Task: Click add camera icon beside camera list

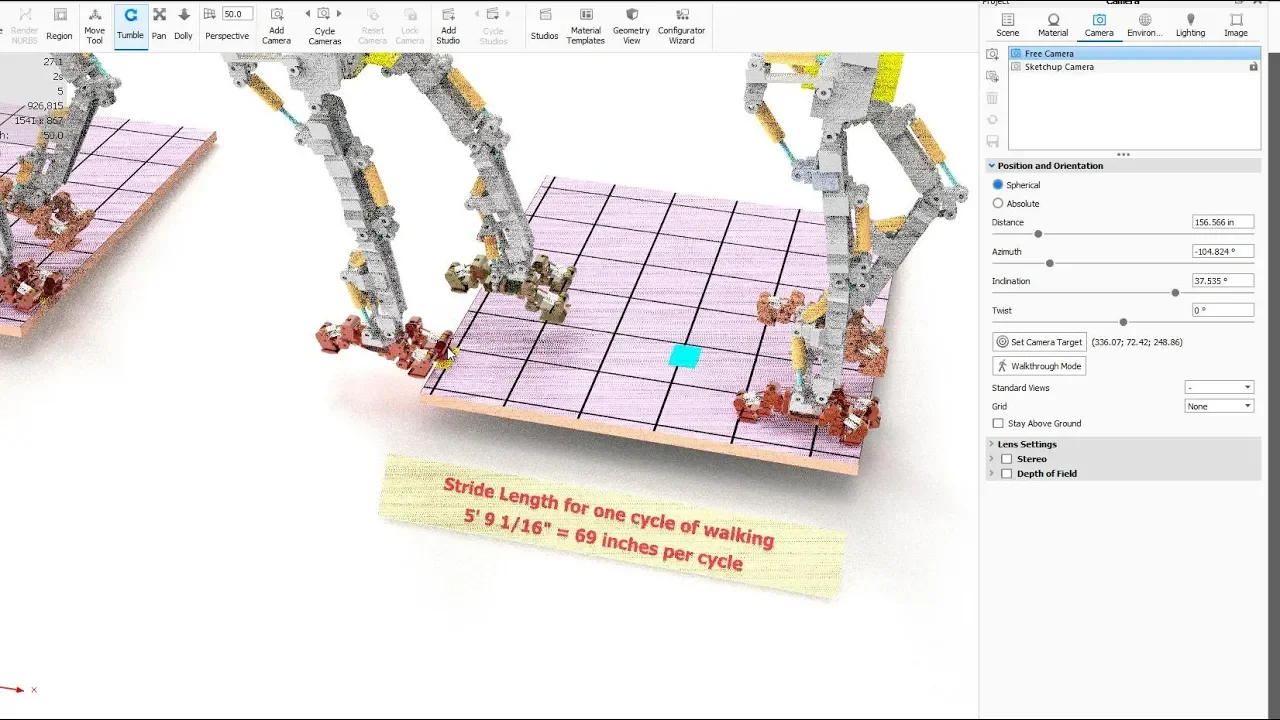Action: tap(992, 54)
